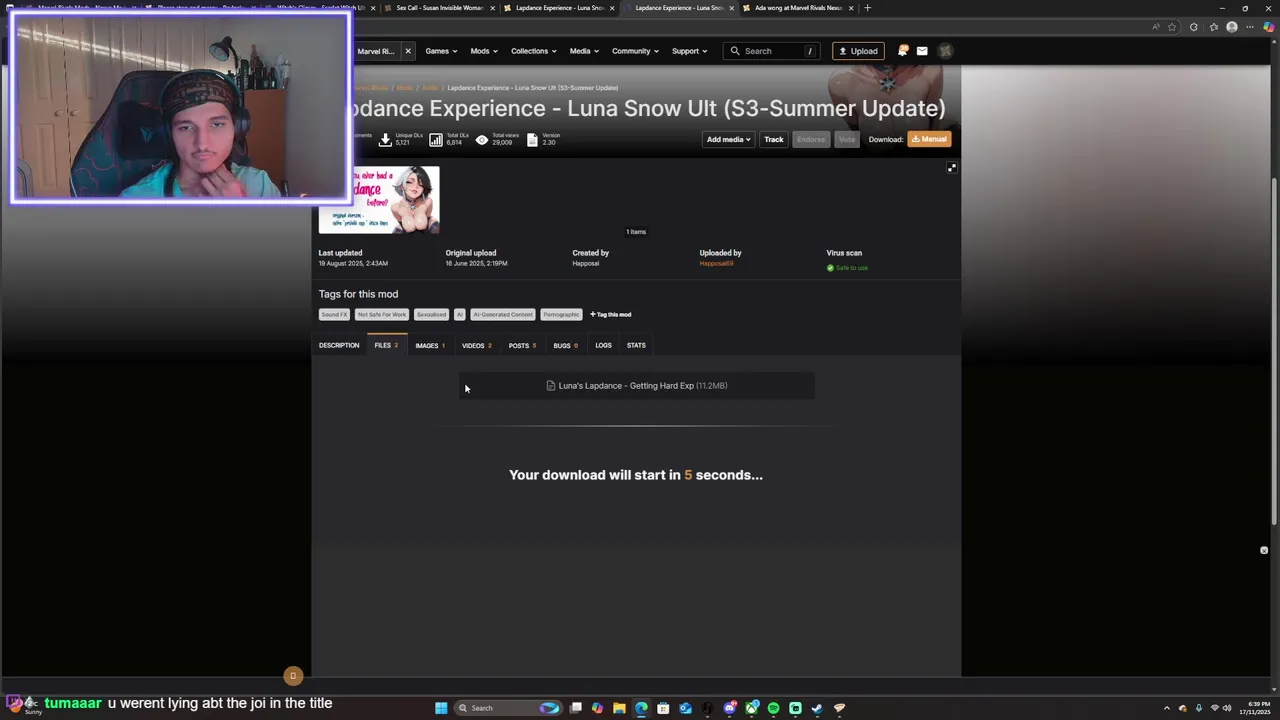Switch to the Posts tab
This screenshot has width=1280, height=720.
point(522,346)
